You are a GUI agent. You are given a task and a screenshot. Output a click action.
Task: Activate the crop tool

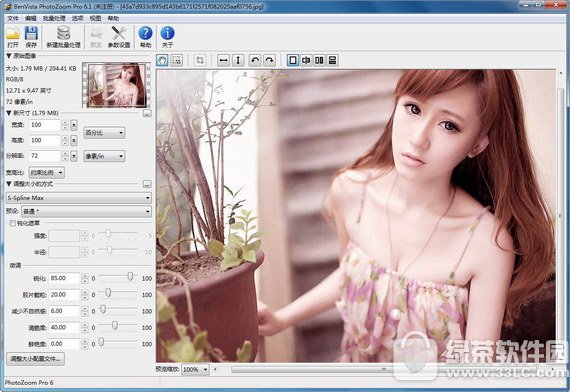pyautogui.click(x=200, y=60)
